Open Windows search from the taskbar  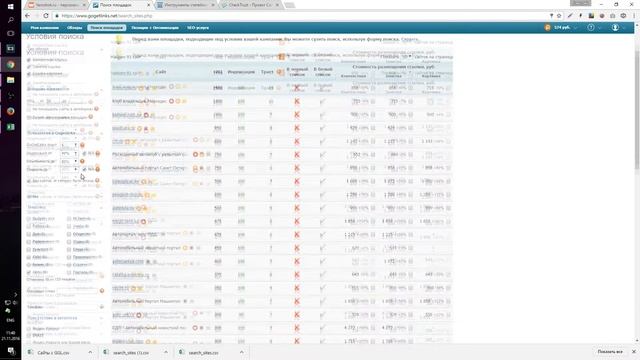coord(11,20)
